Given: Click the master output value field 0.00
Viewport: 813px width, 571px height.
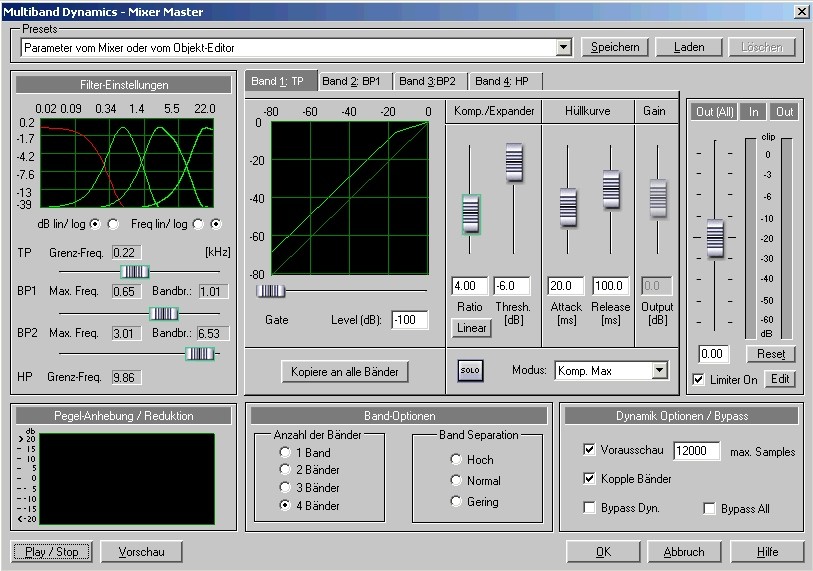Looking at the screenshot, I should [x=713, y=354].
